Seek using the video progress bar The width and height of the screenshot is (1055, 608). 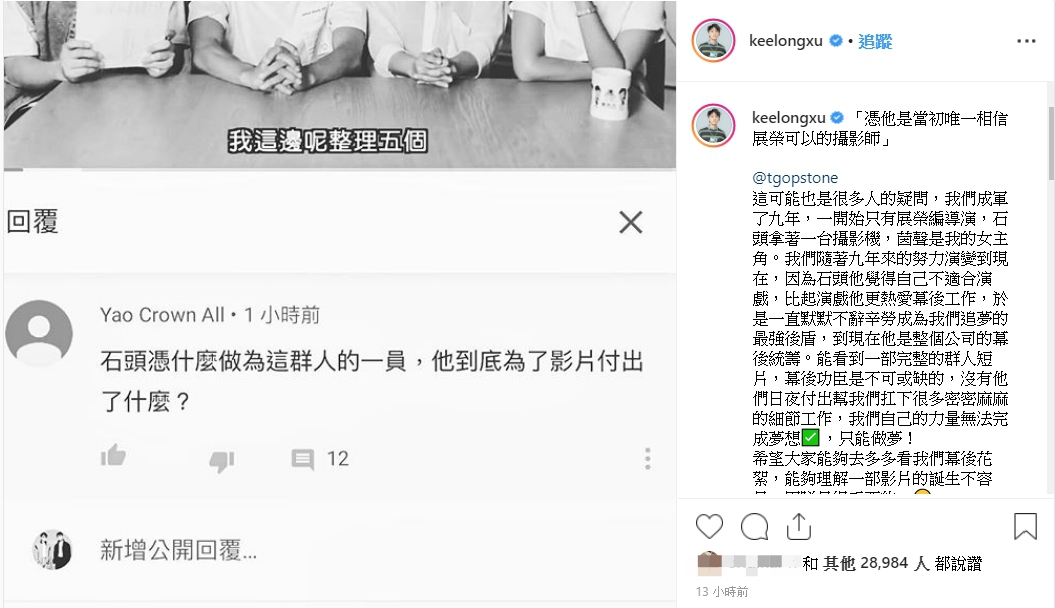pyautogui.click(x=340, y=169)
